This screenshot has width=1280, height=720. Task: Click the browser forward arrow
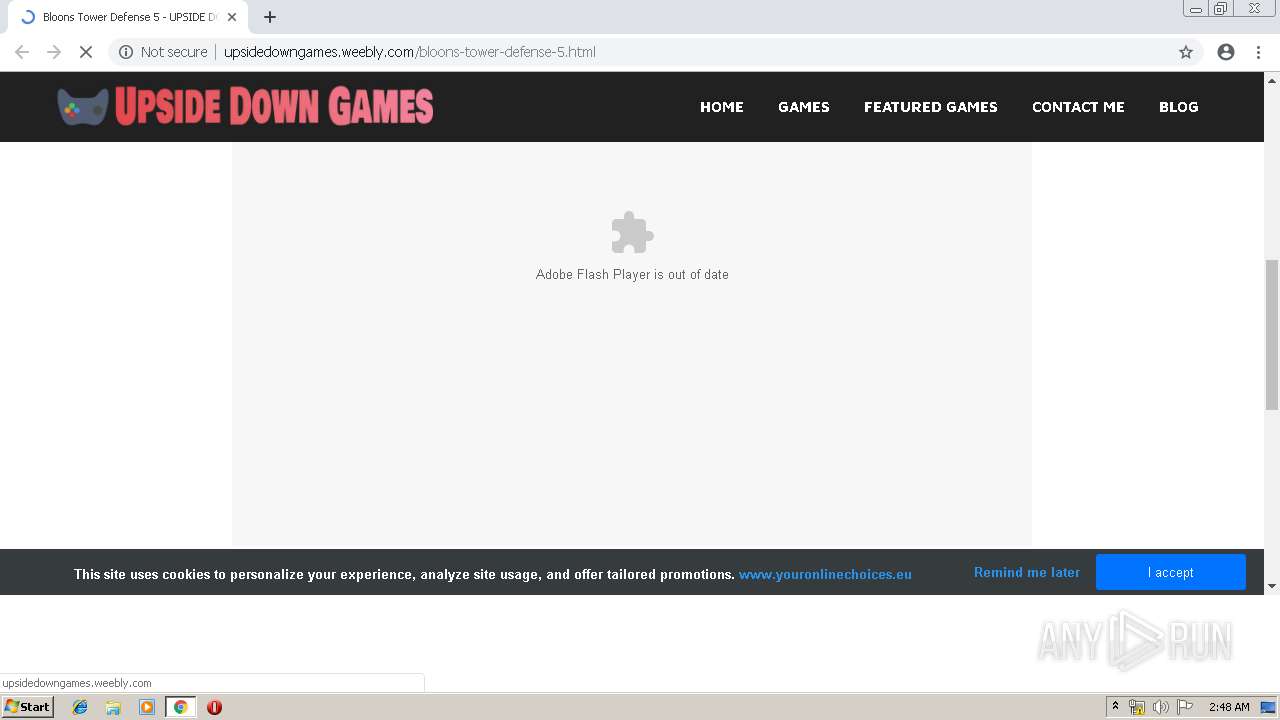[x=54, y=52]
